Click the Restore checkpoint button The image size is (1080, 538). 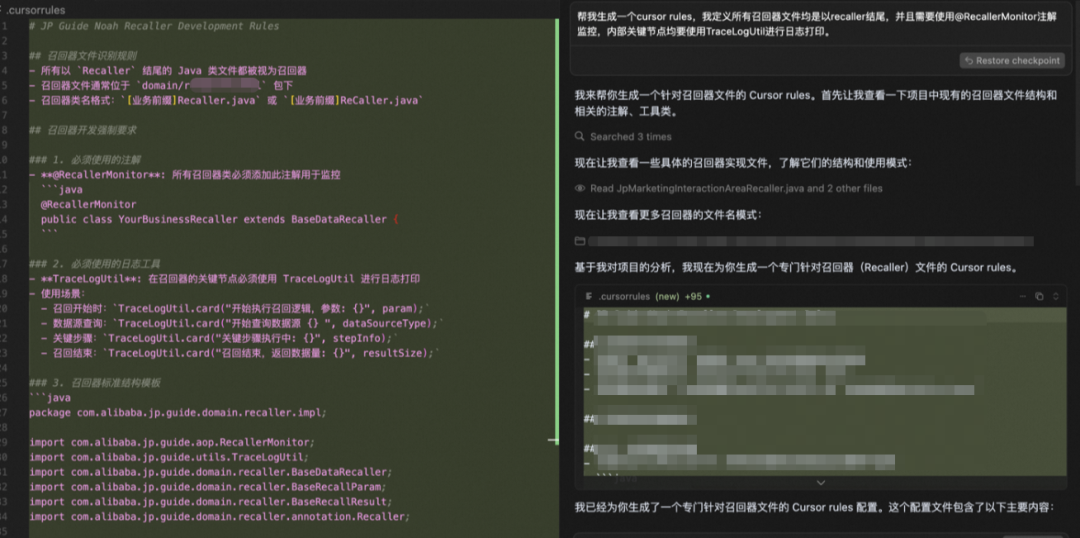(1012, 61)
